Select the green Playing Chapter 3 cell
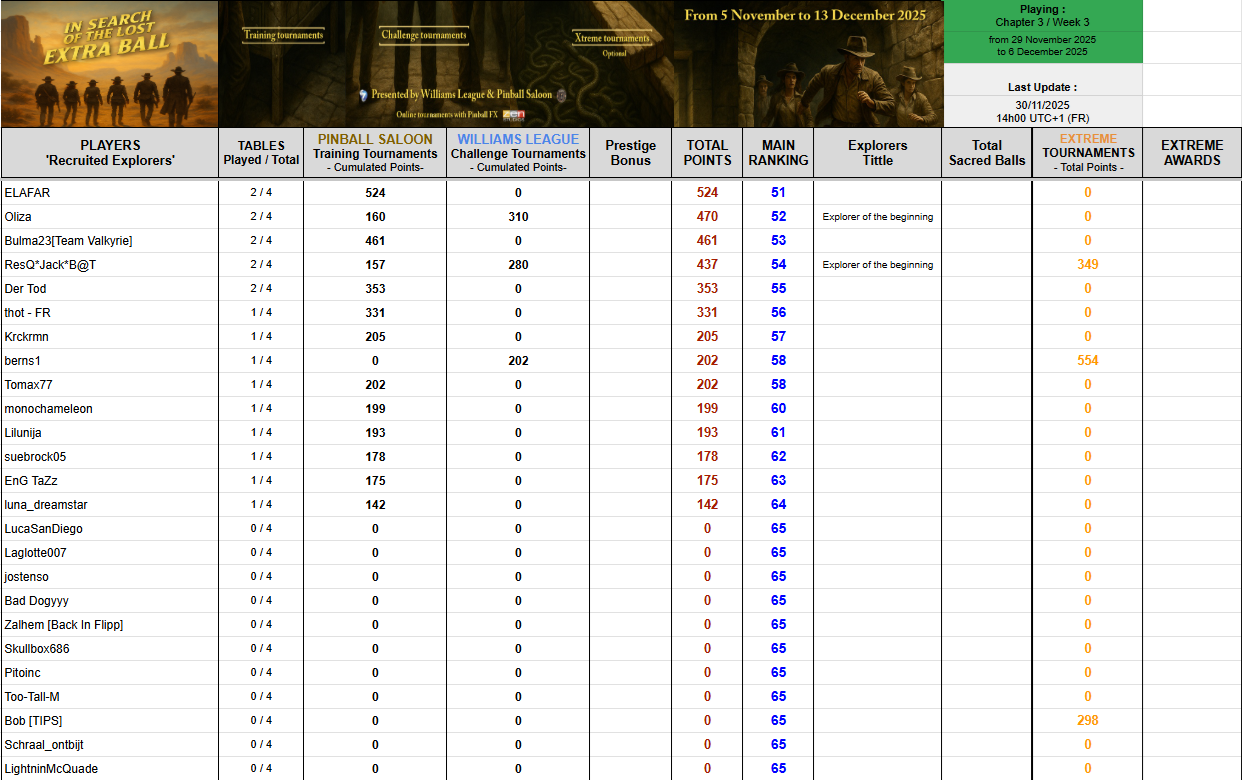 click(1043, 16)
